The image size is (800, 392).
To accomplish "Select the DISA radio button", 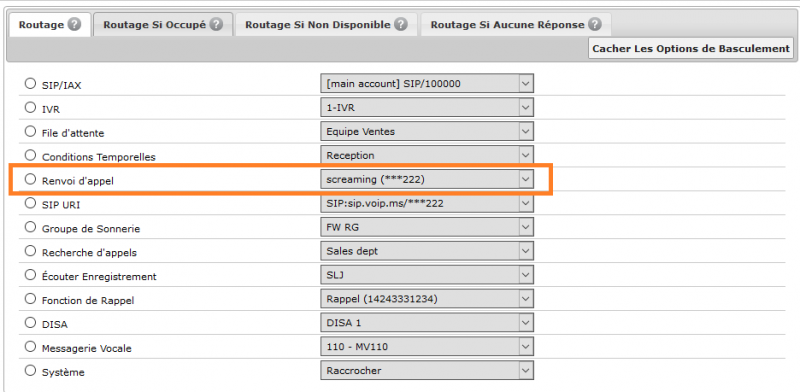I will [x=31, y=322].
